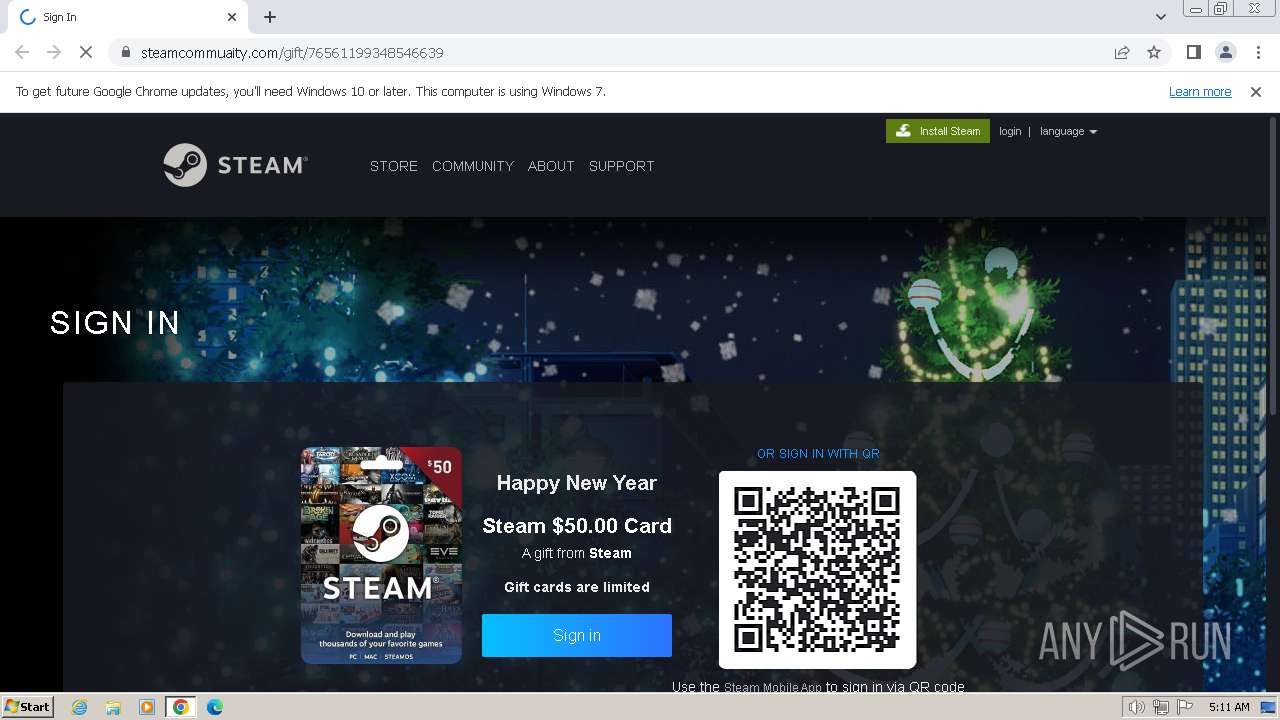Close the Sign In tab
The height and width of the screenshot is (720, 1280).
coord(232,17)
